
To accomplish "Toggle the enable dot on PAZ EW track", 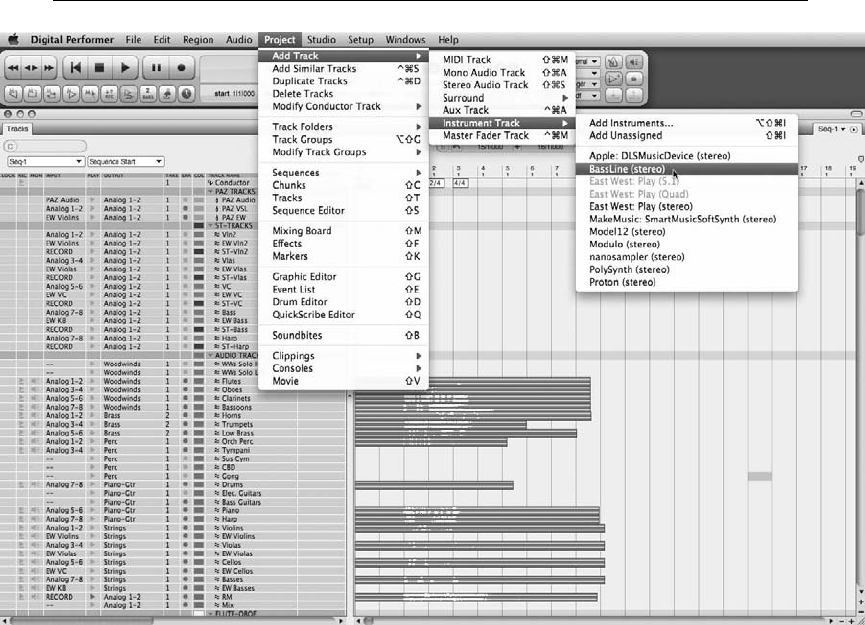I will coord(185,217).
